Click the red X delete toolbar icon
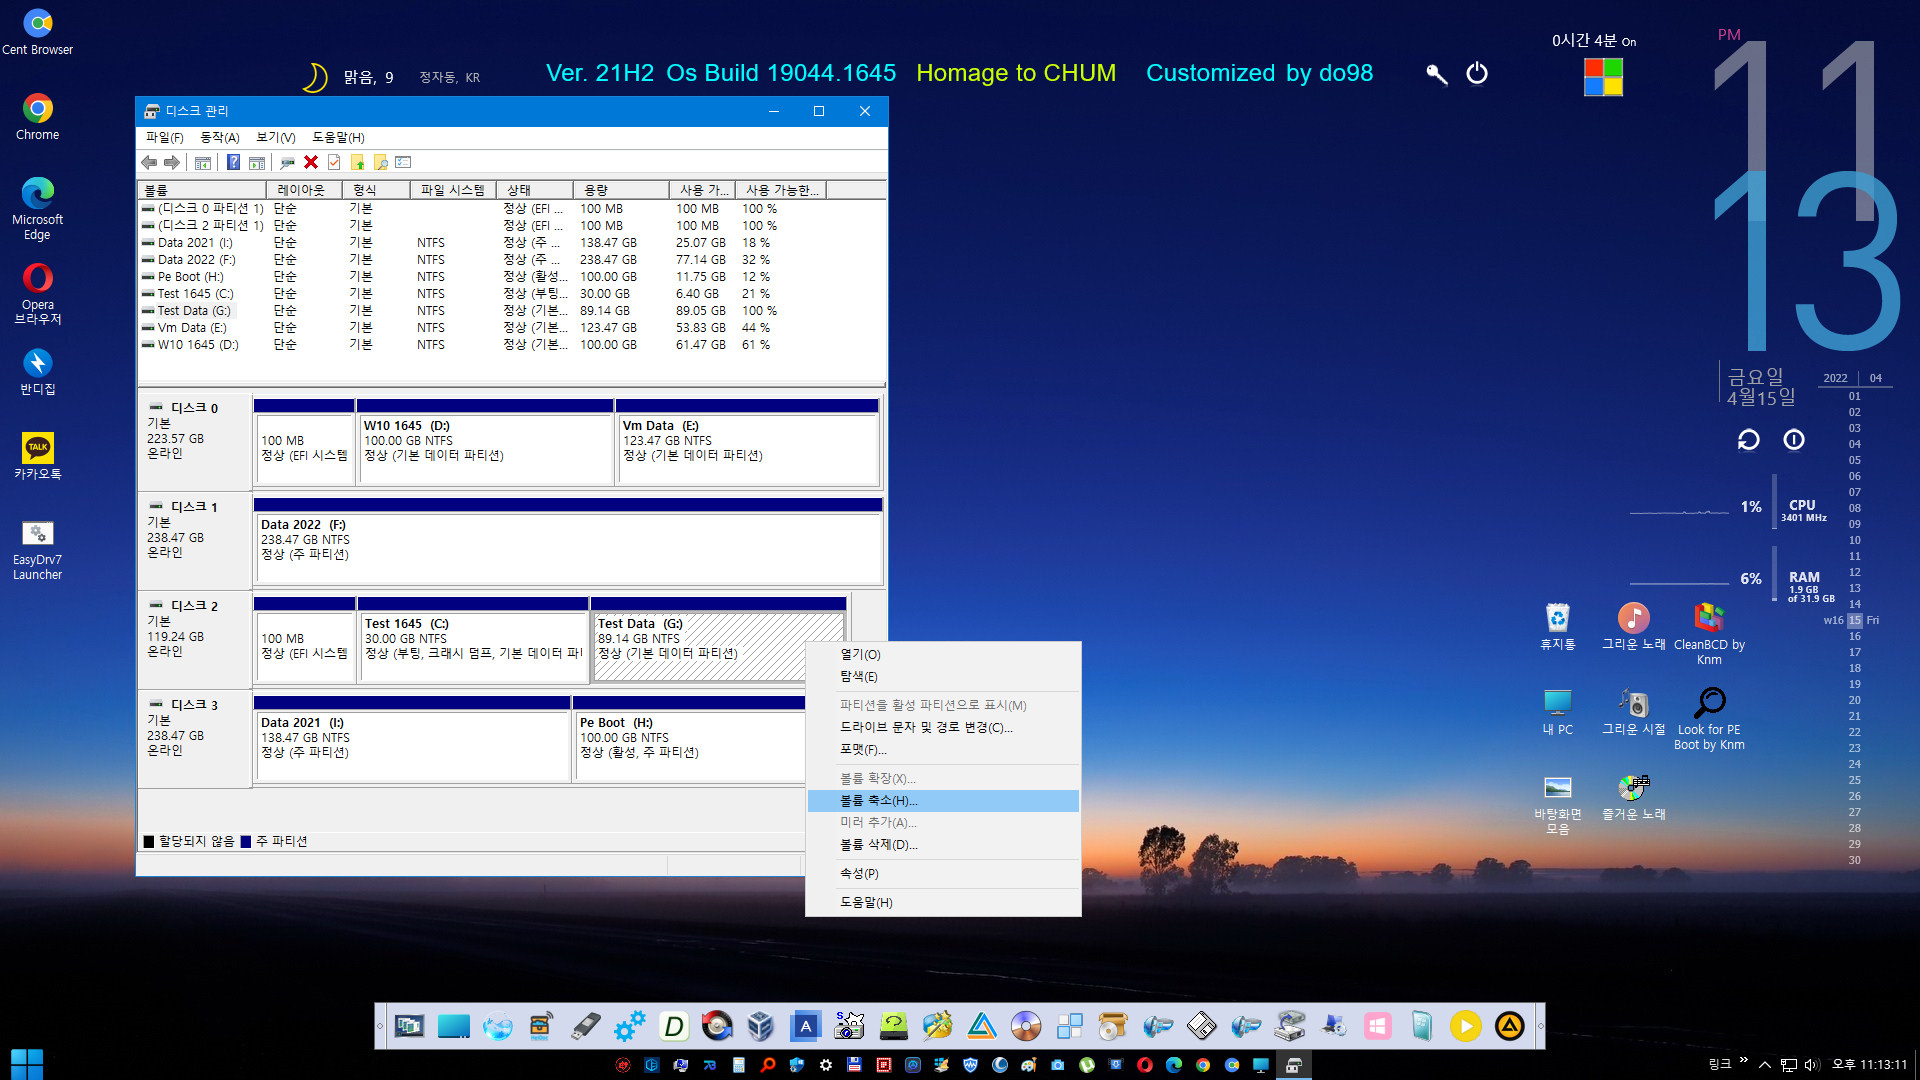 (x=311, y=162)
